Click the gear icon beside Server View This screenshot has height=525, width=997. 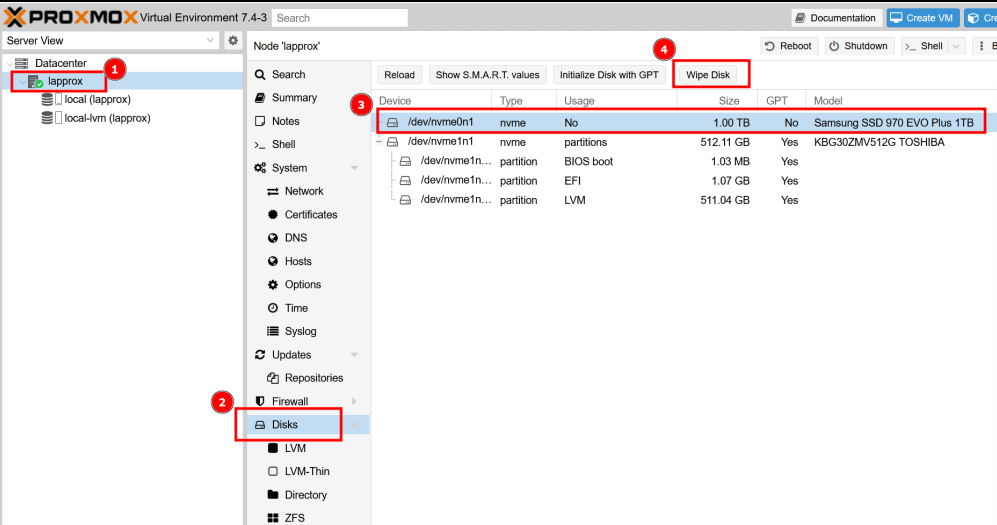coord(233,40)
